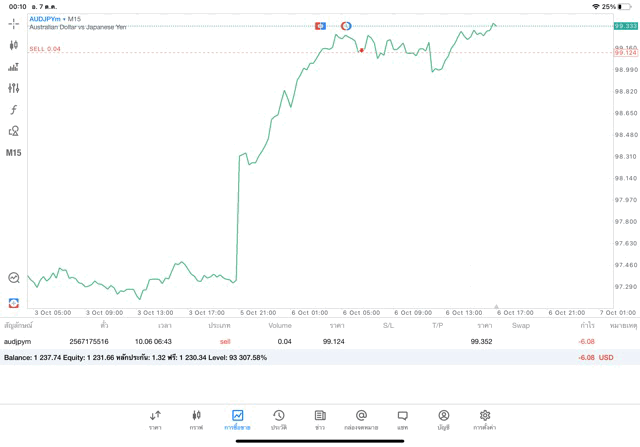This screenshot has height=447, width=640.
Task: Open the indicators list icon
Action: [14, 67]
